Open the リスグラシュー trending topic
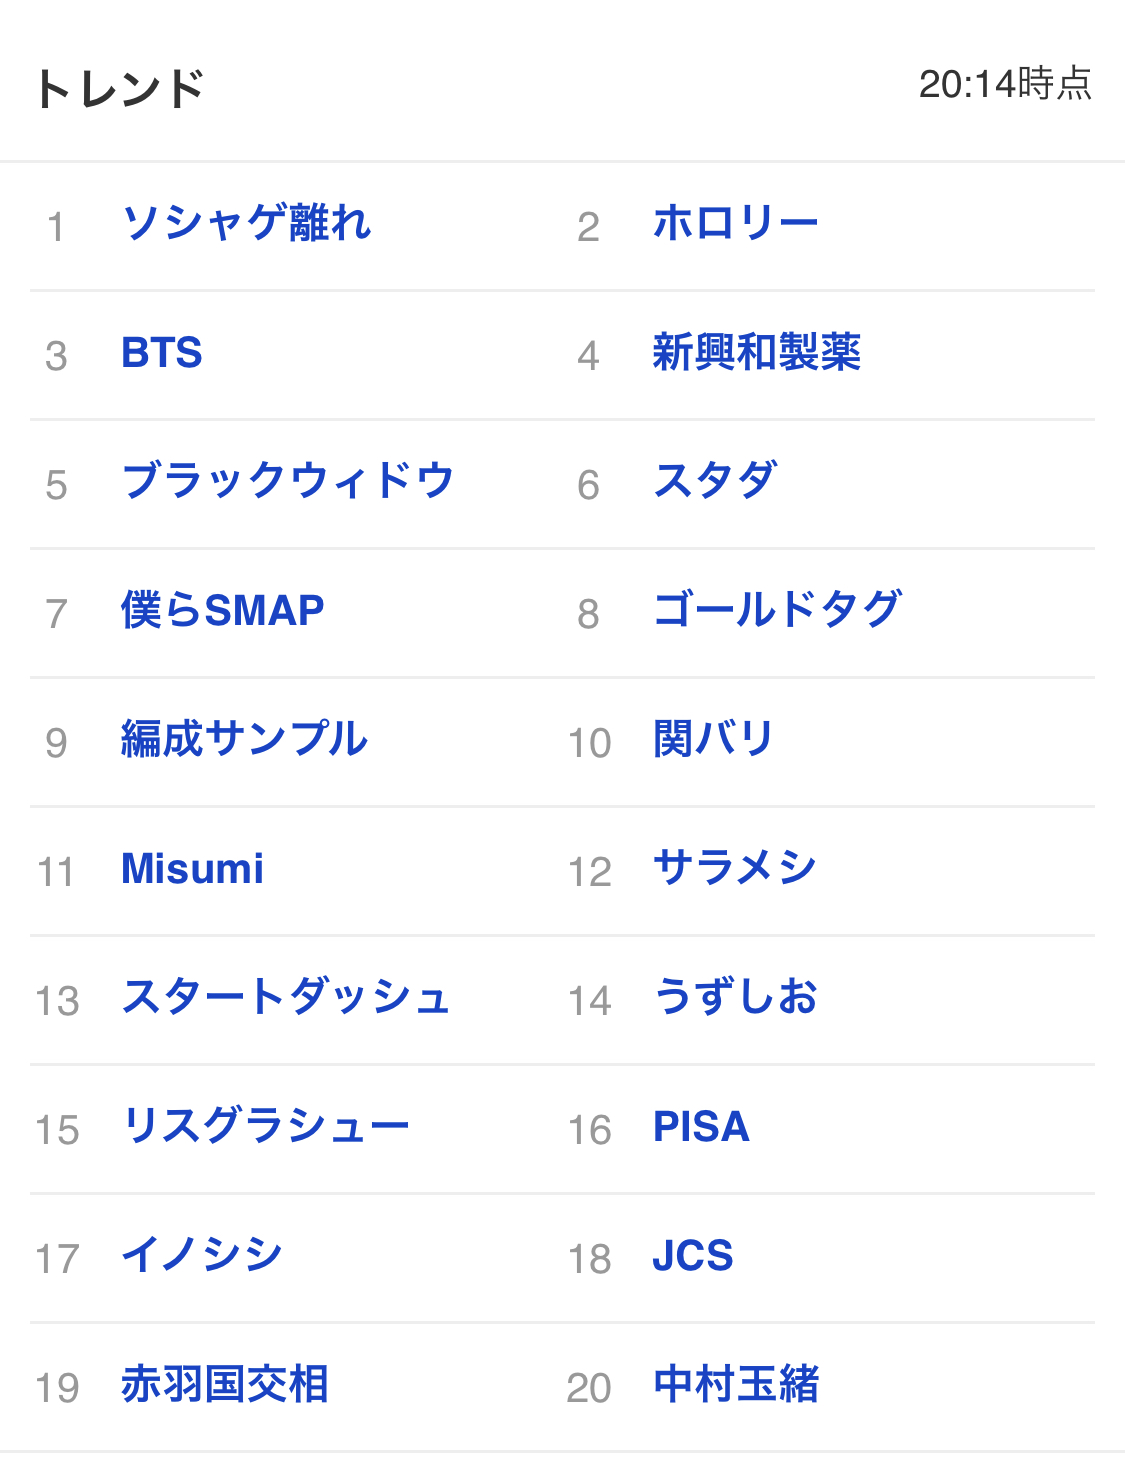The width and height of the screenshot is (1125, 1473). click(x=266, y=1126)
